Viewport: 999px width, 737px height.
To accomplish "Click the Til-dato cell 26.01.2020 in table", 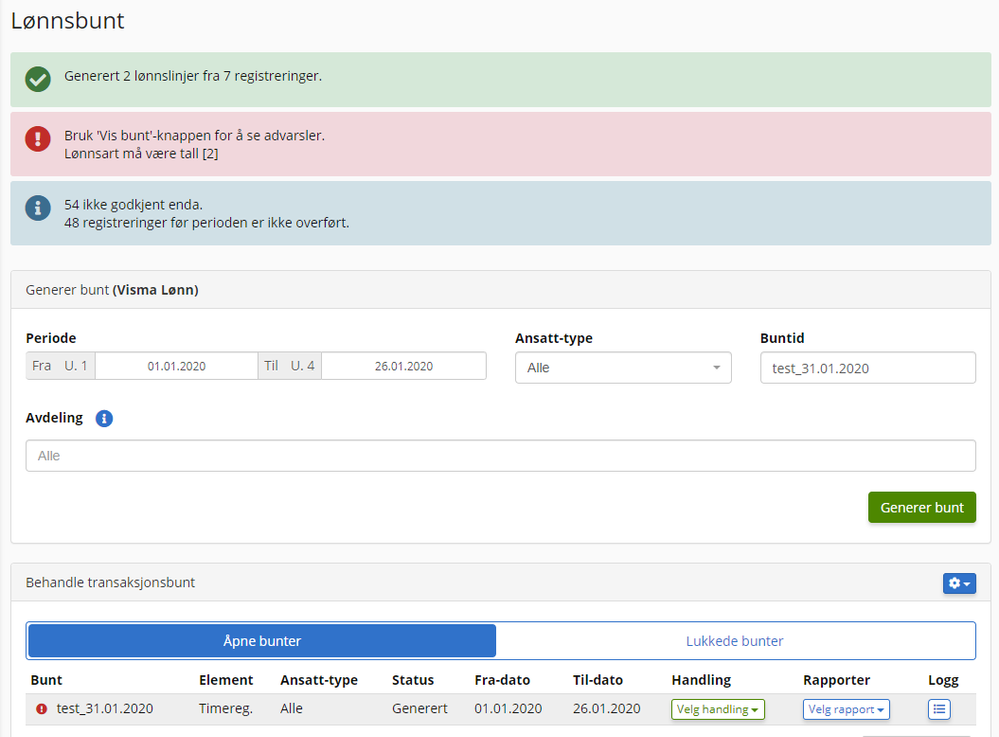I will (606, 708).
